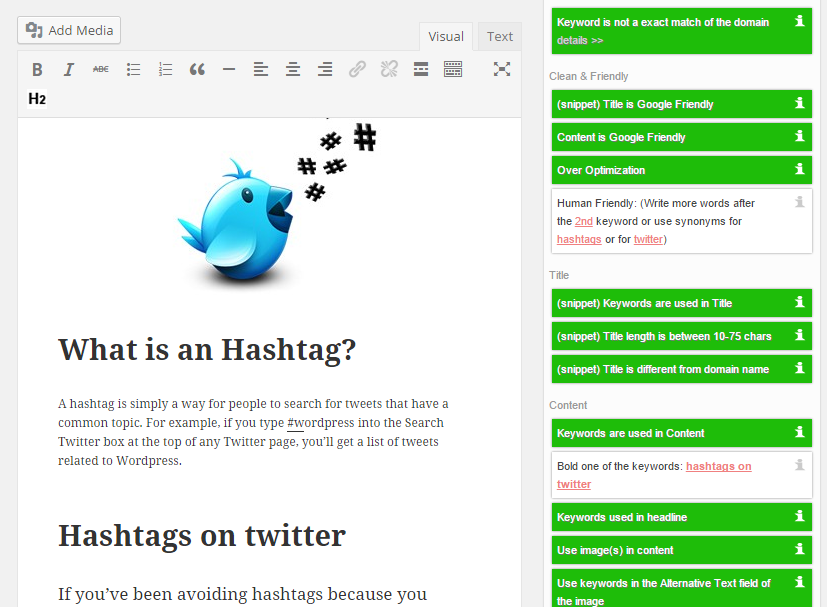The image size is (827, 607).
Task: Click the '#wordpress' word in the paragraph
Action: point(321,423)
